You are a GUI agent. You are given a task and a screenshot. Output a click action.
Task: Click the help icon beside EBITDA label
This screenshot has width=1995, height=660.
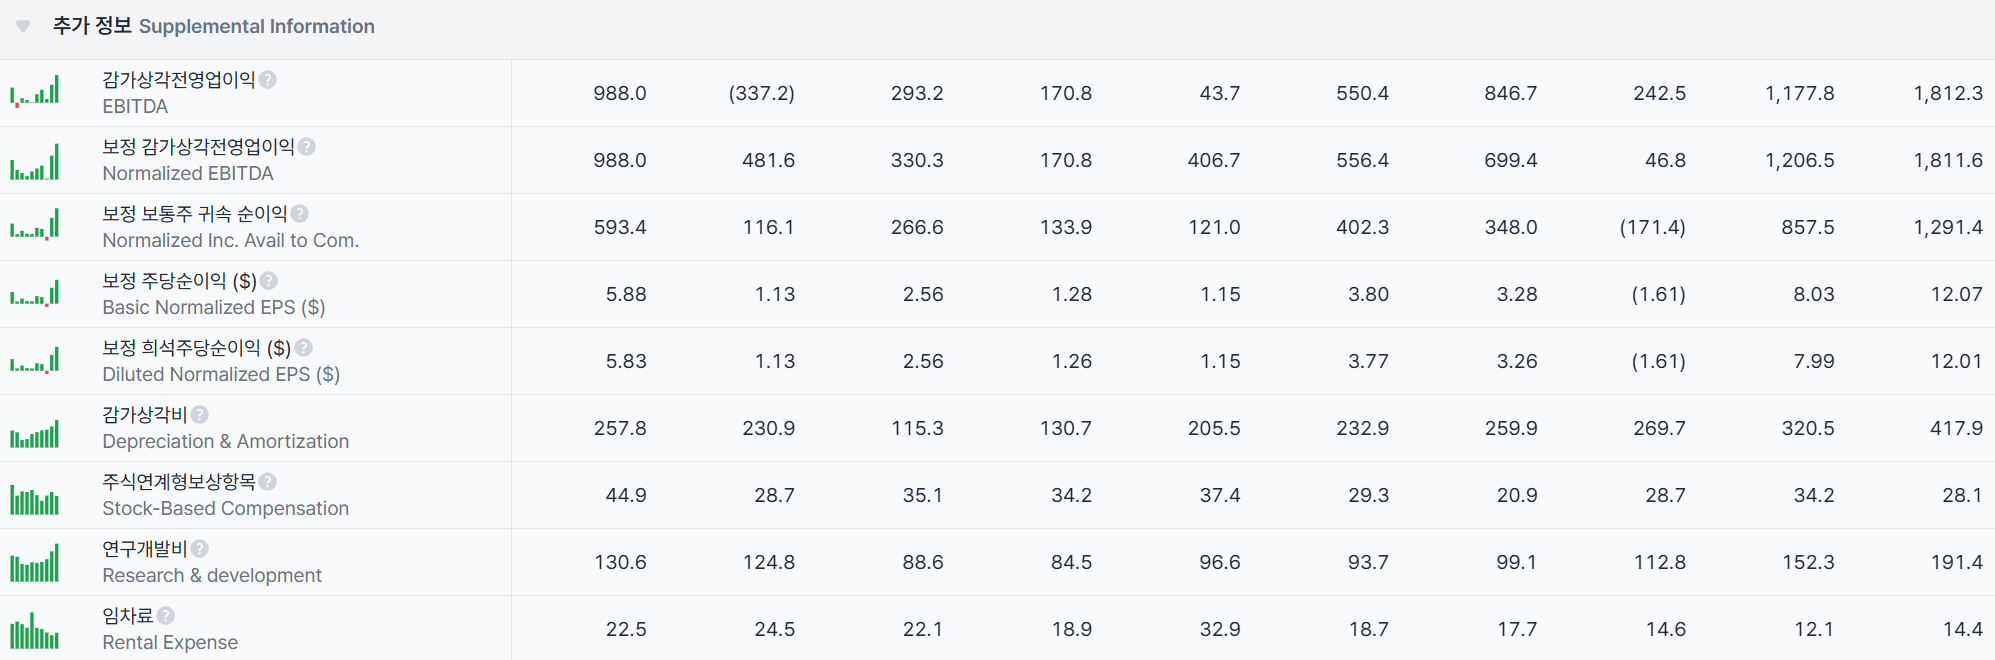click(268, 80)
